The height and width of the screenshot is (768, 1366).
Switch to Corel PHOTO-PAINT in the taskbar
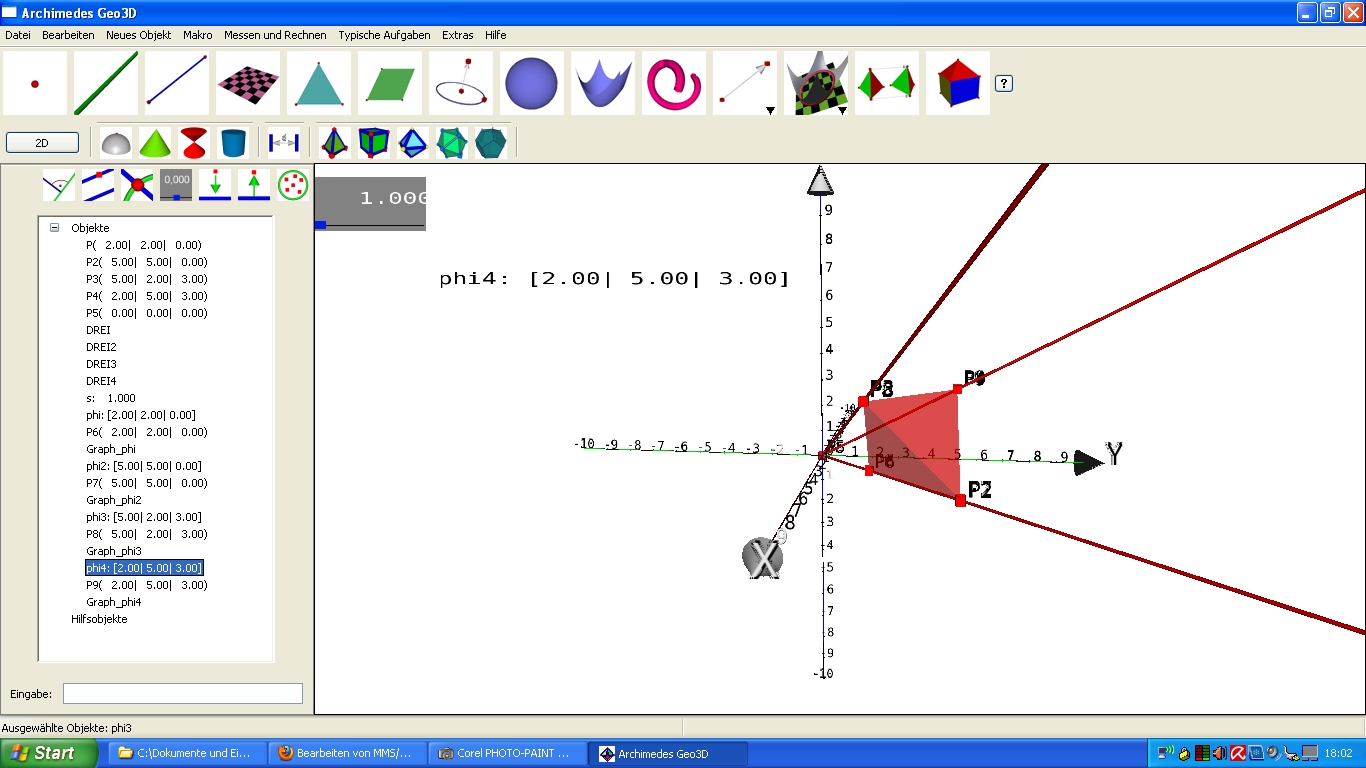pos(507,753)
